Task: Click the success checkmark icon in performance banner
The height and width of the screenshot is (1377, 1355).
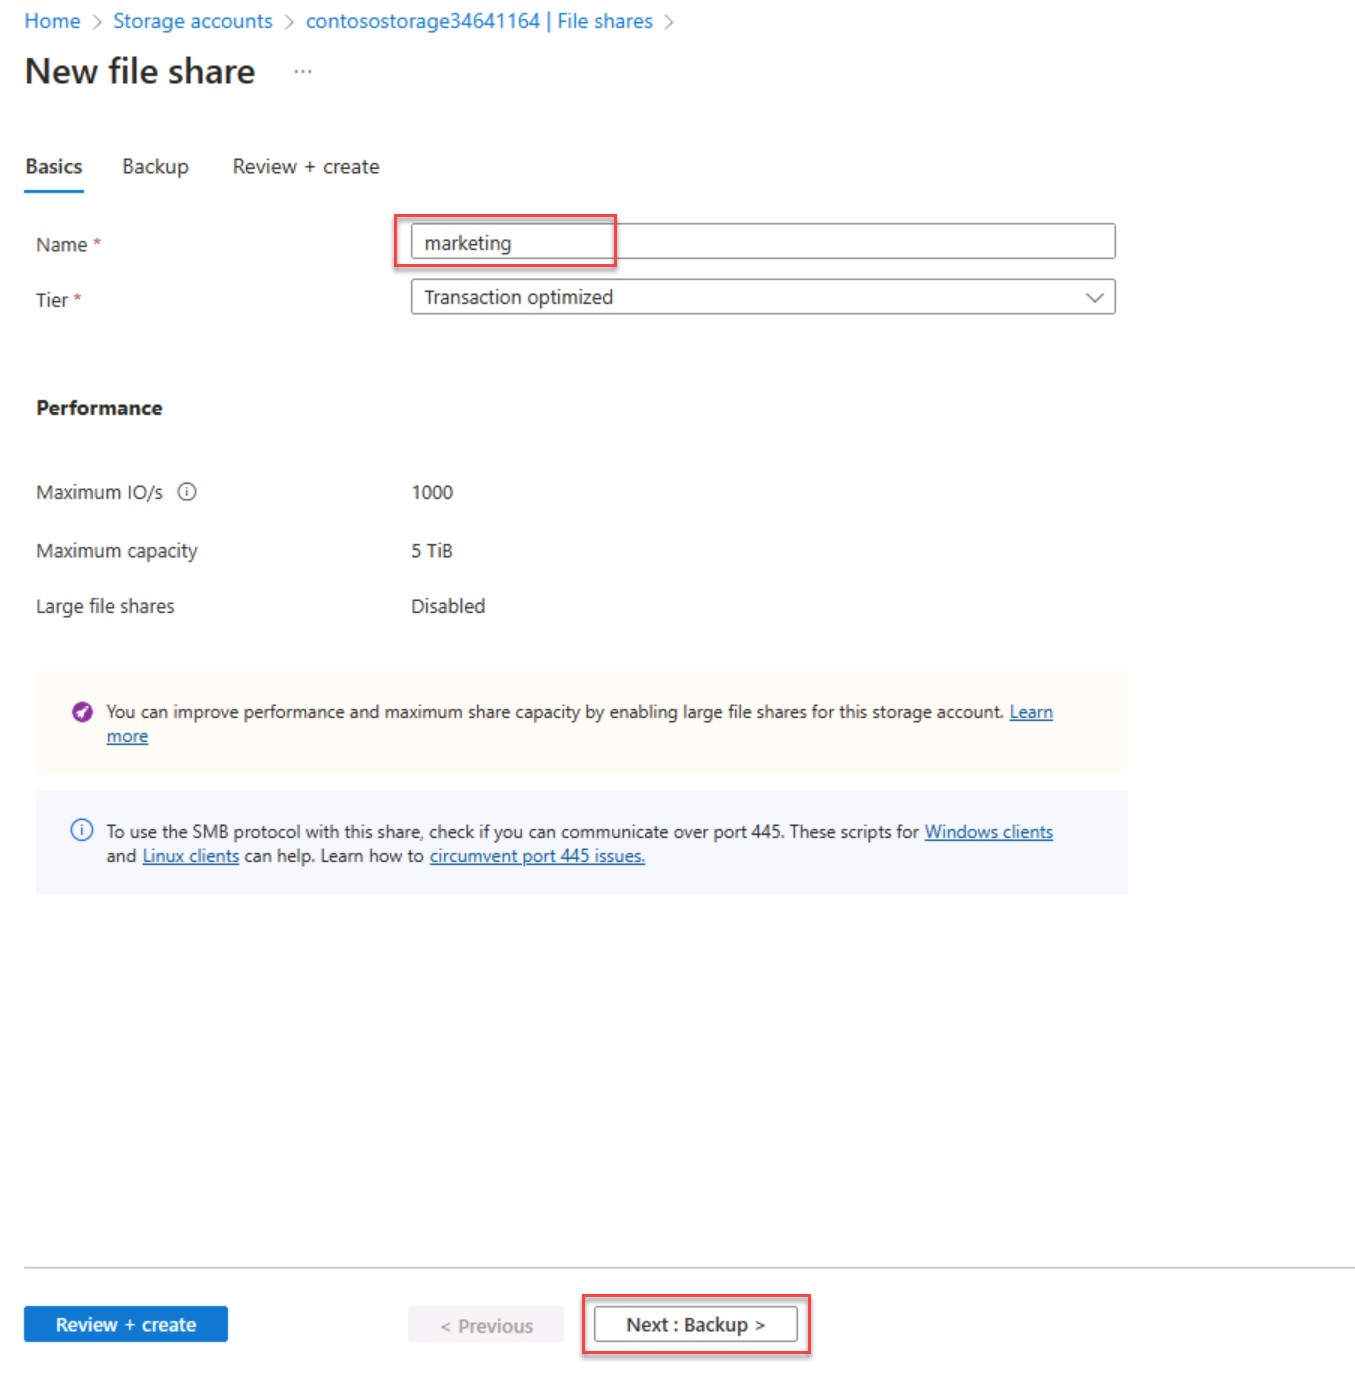Action: [82, 712]
